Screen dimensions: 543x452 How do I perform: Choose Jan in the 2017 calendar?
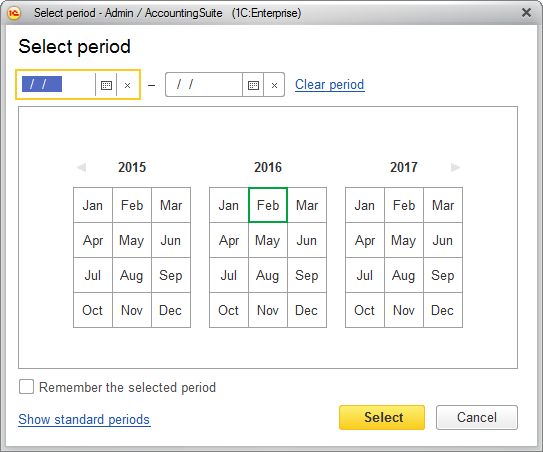(x=365, y=205)
